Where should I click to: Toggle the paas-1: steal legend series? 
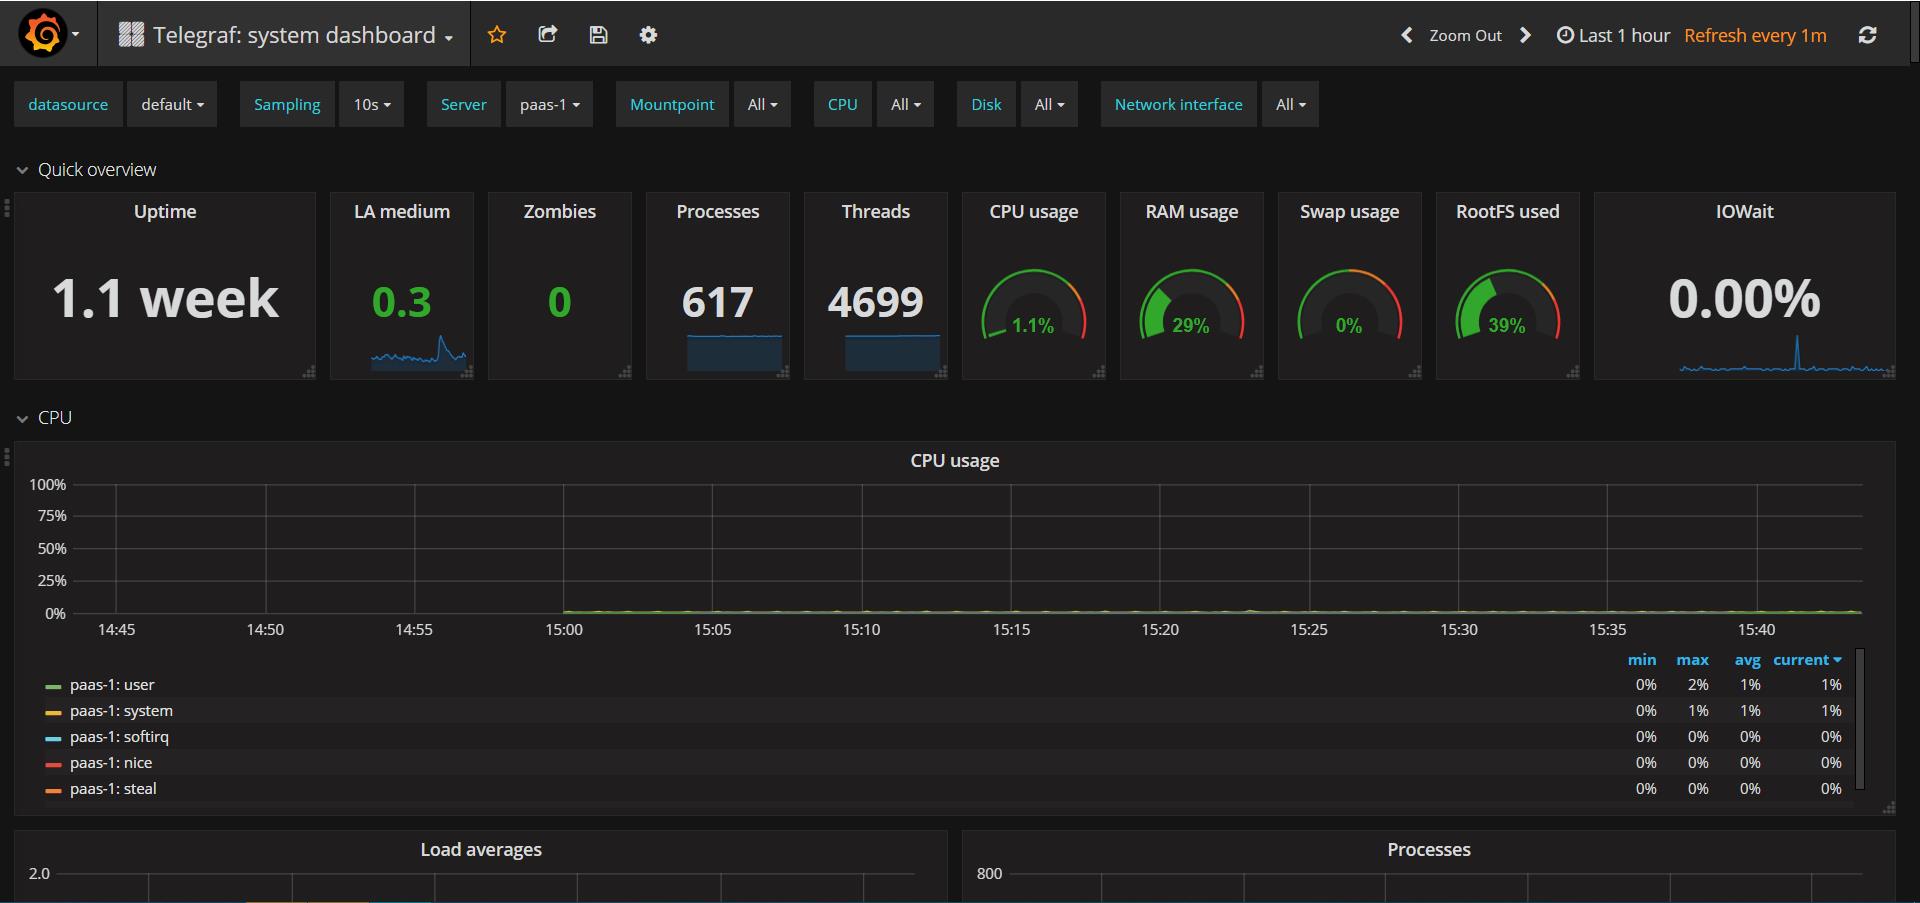[x=113, y=789]
